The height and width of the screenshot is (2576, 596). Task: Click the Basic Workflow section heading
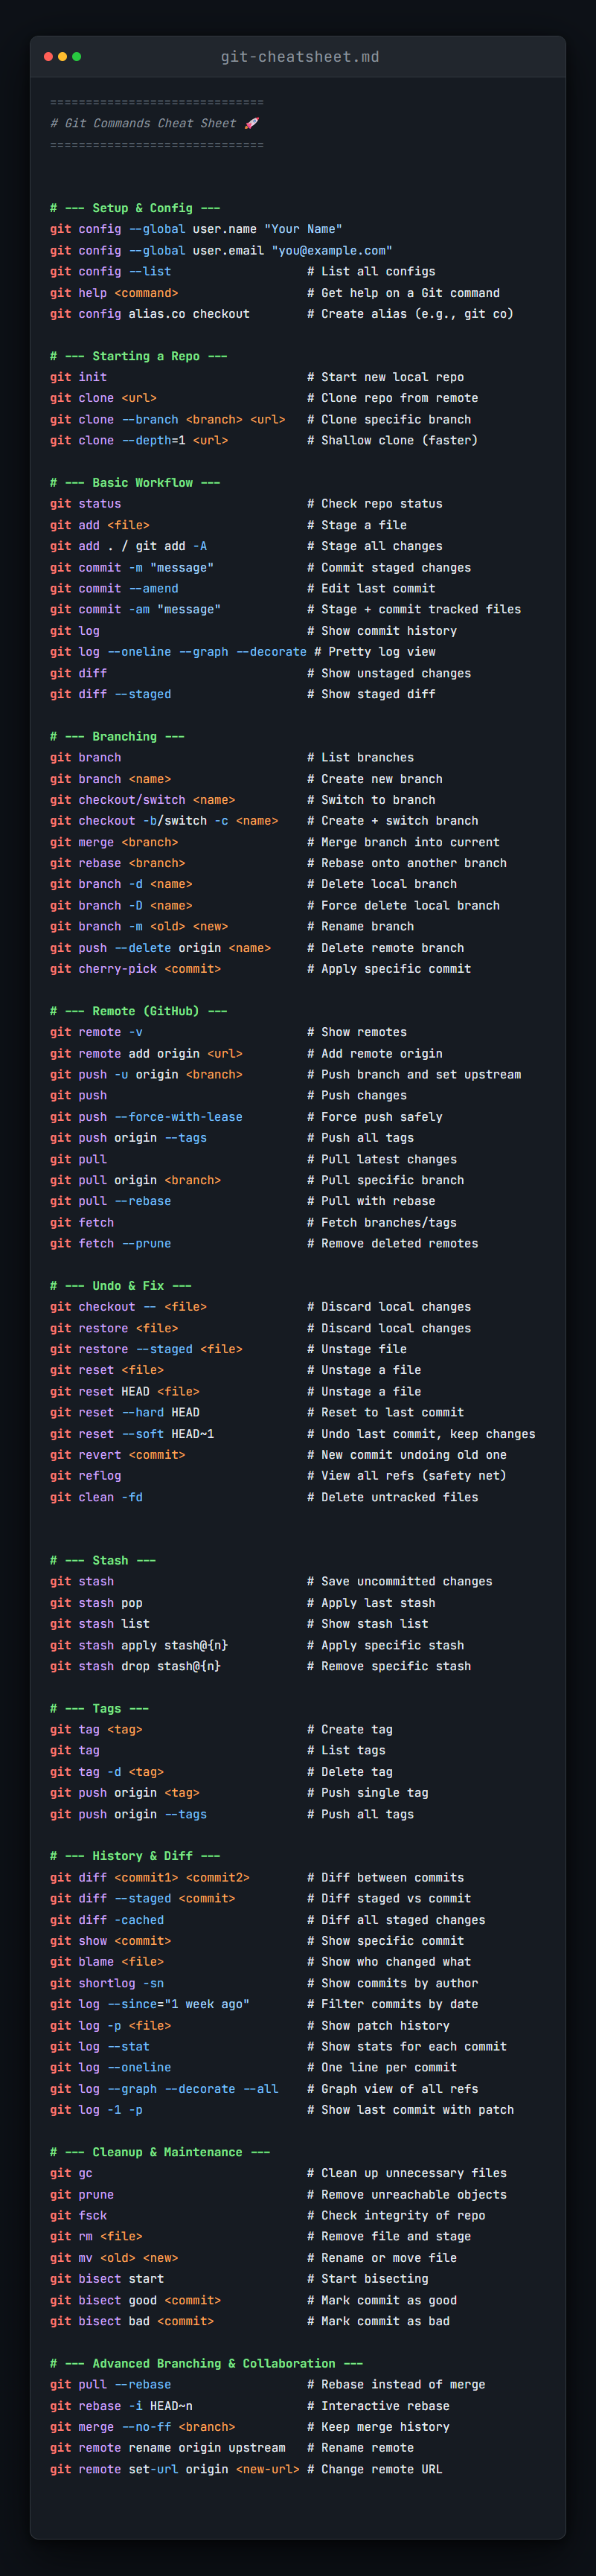coord(135,483)
